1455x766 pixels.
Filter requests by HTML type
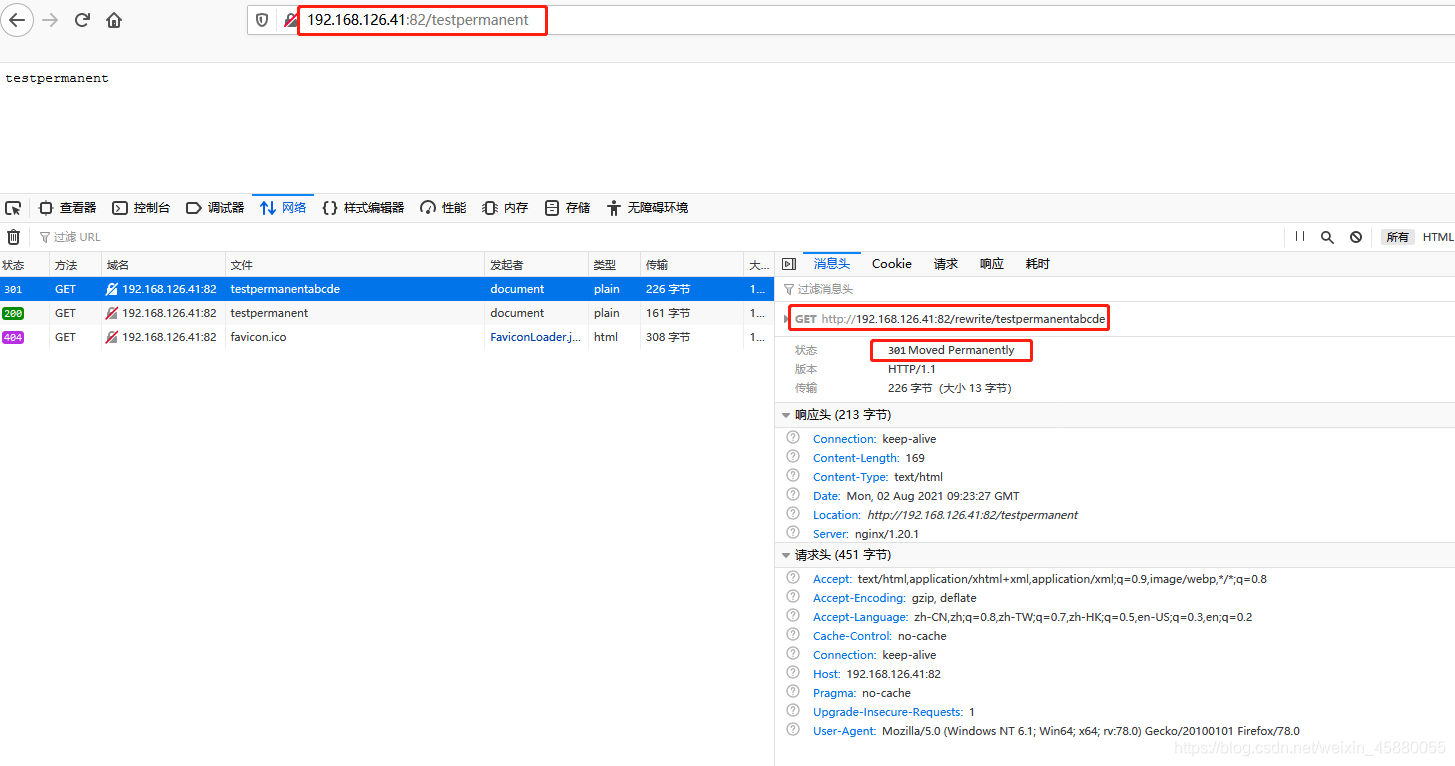coord(1438,237)
